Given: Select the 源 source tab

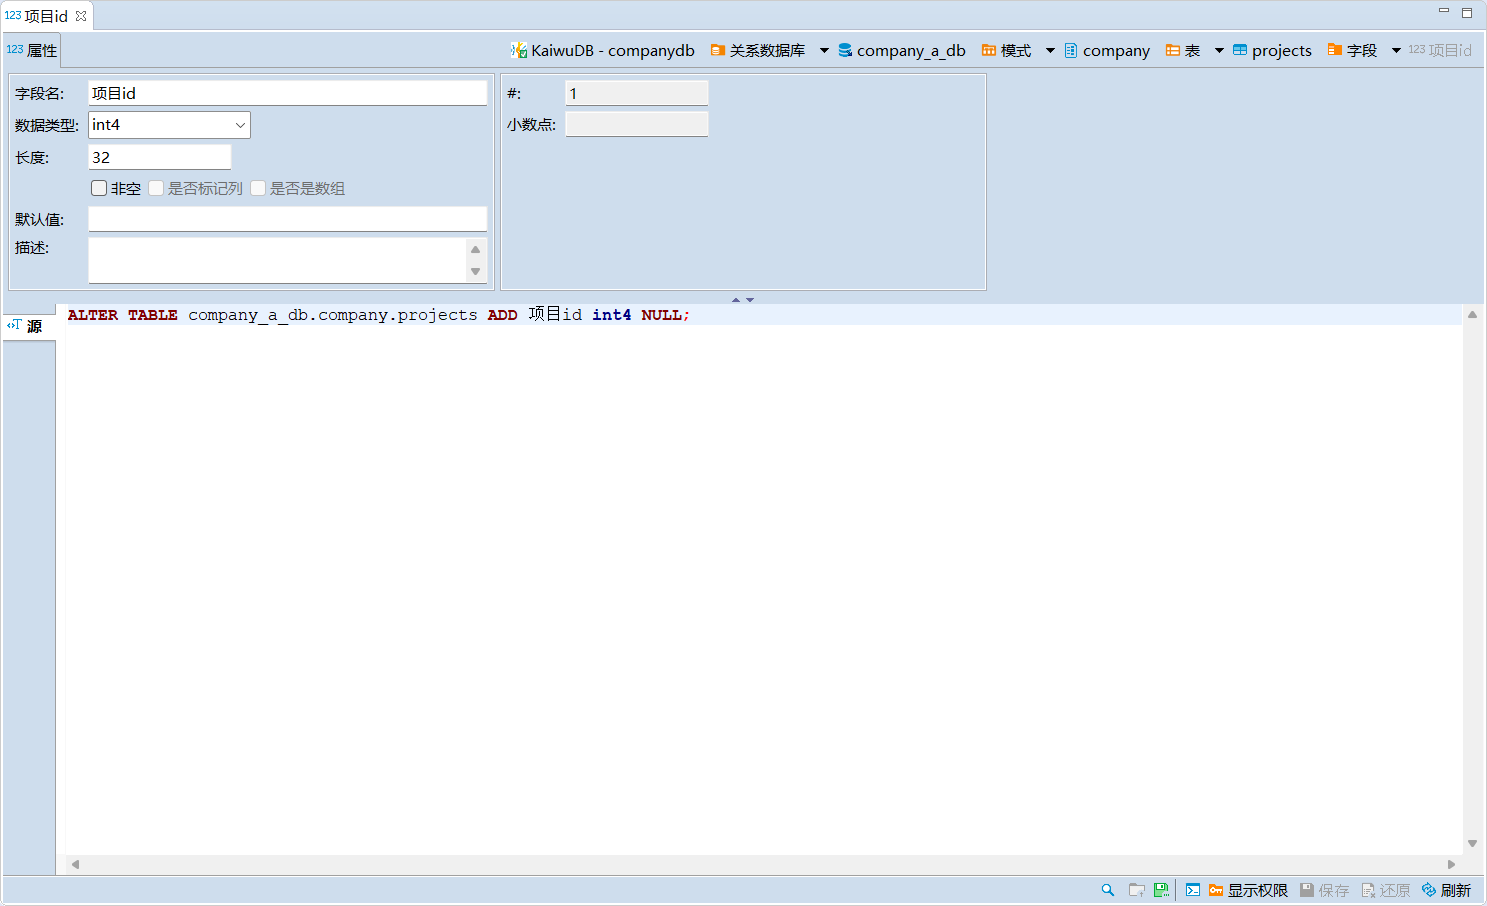Looking at the screenshot, I should point(27,326).
